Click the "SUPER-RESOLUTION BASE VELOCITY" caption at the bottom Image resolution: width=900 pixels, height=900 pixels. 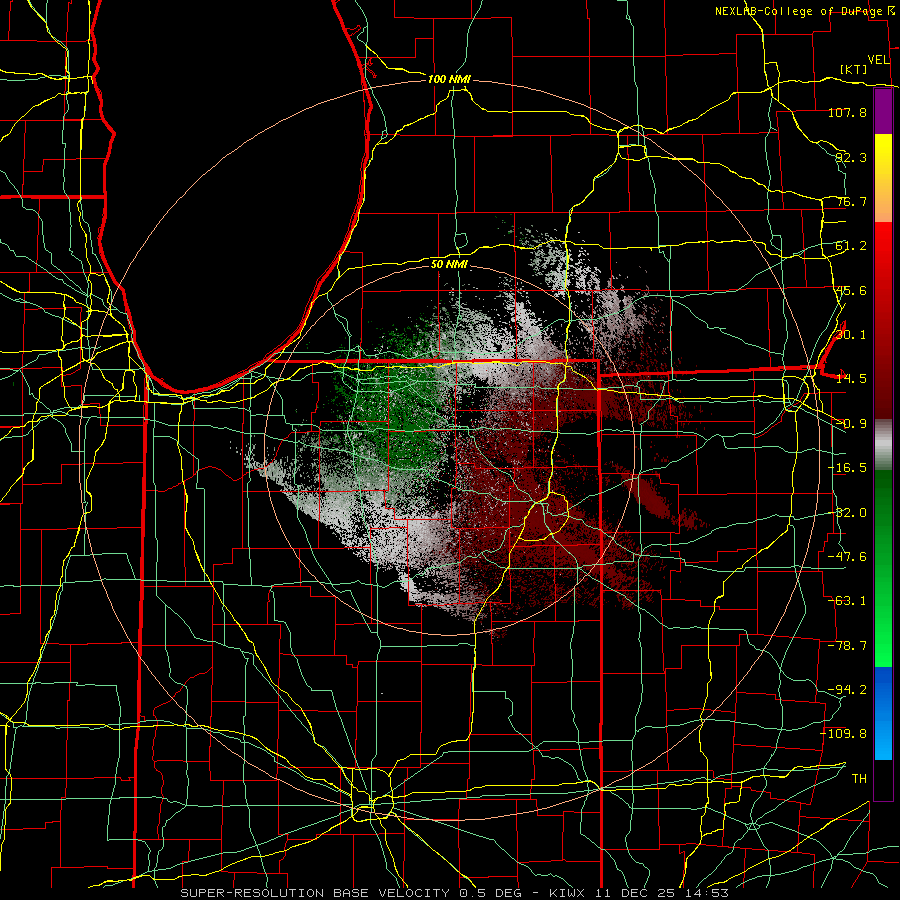(315, 893)
